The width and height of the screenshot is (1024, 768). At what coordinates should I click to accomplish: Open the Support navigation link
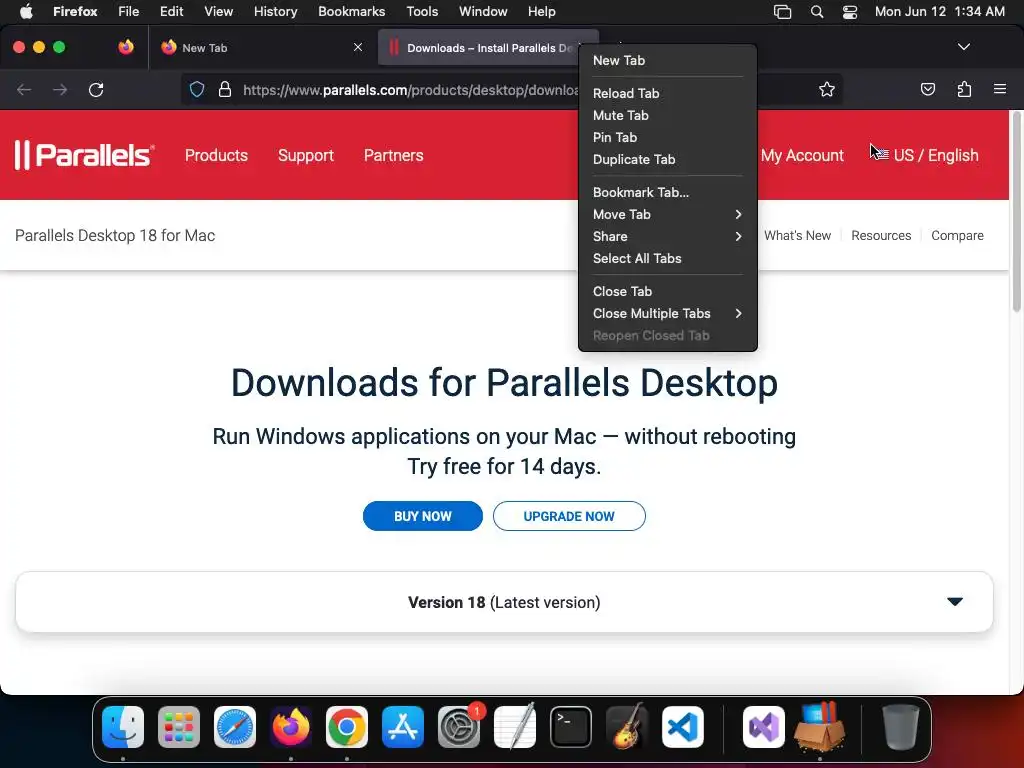(306, 155)
